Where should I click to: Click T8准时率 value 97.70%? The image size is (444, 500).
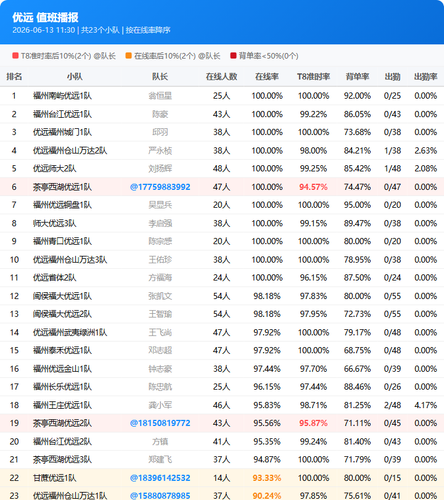click(313, 369)
